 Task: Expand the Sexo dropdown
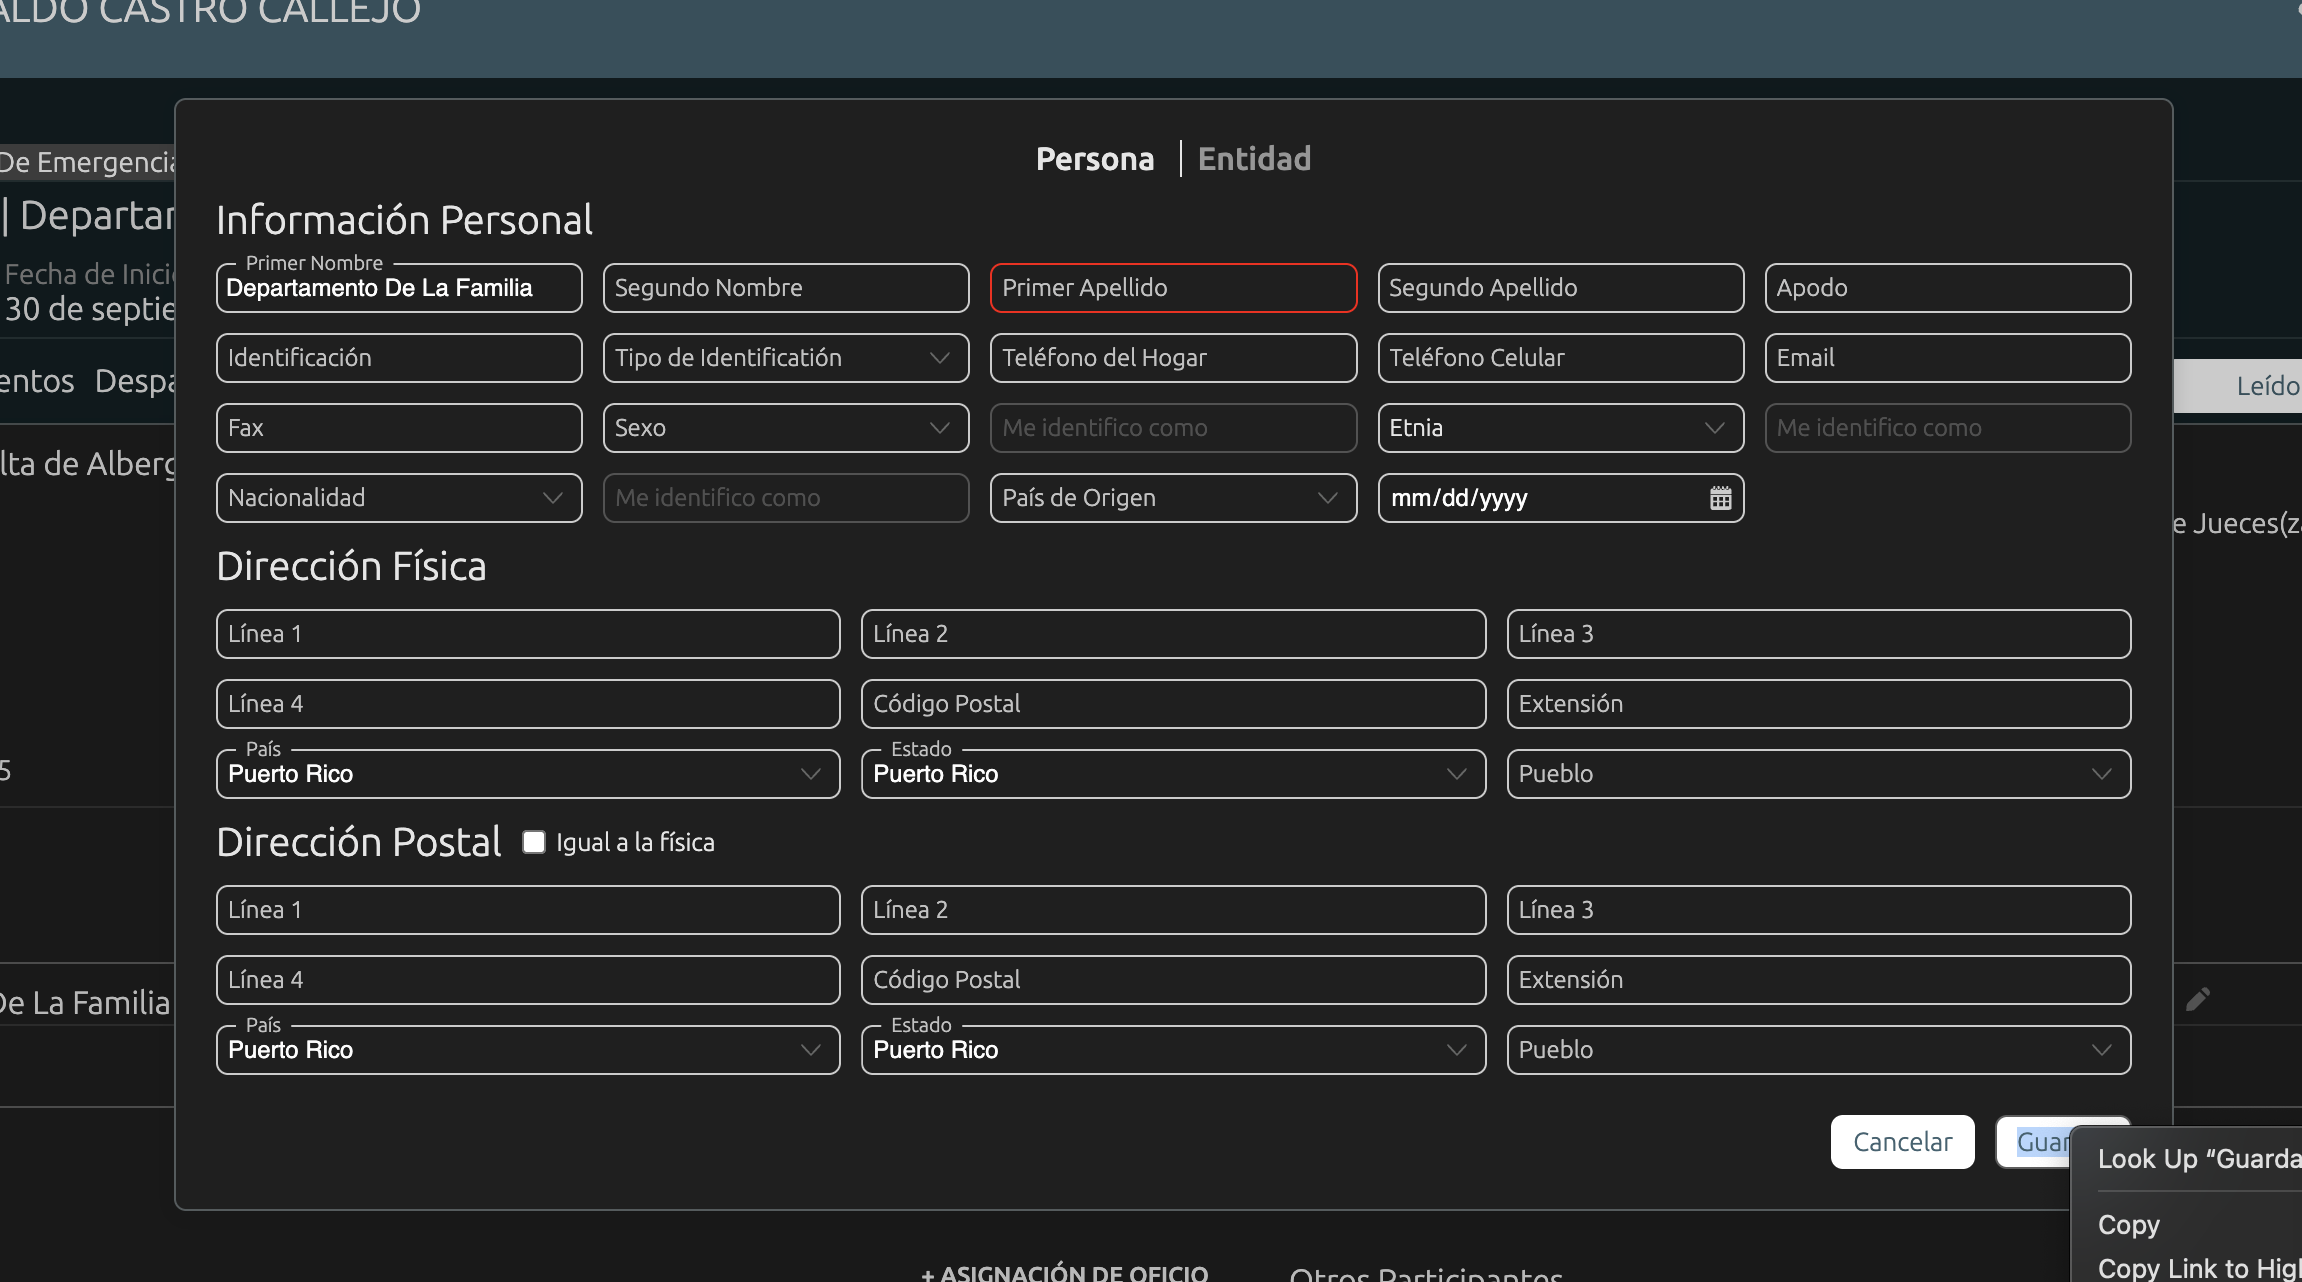tap(785, 428)
